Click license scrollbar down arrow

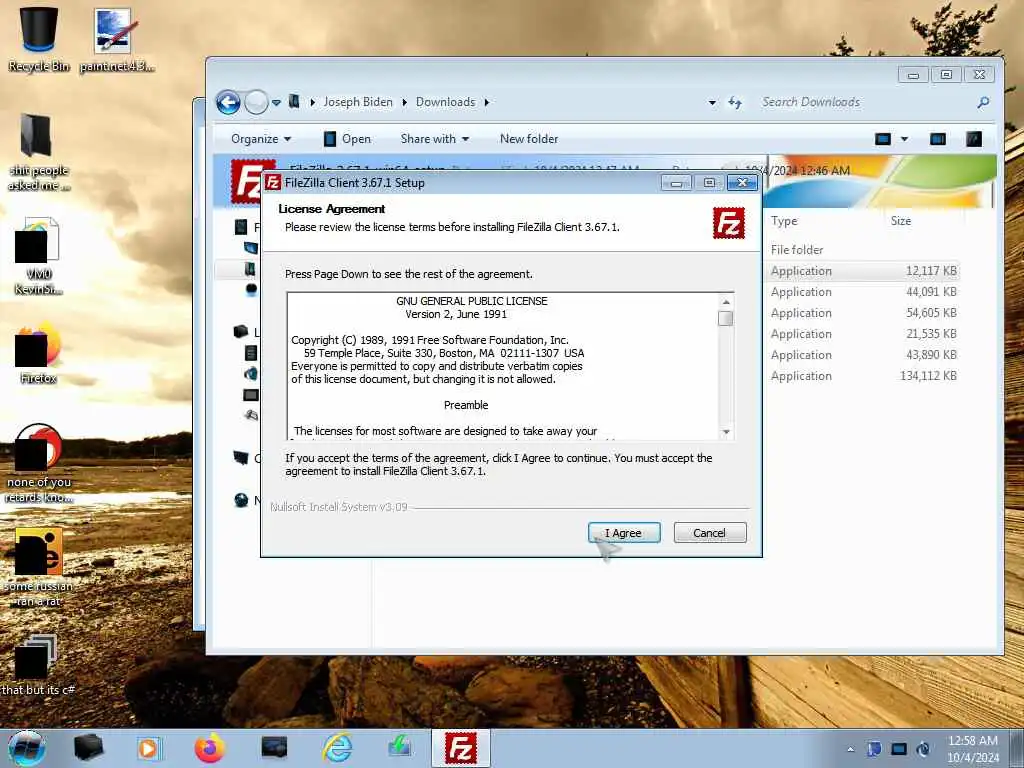726,432
